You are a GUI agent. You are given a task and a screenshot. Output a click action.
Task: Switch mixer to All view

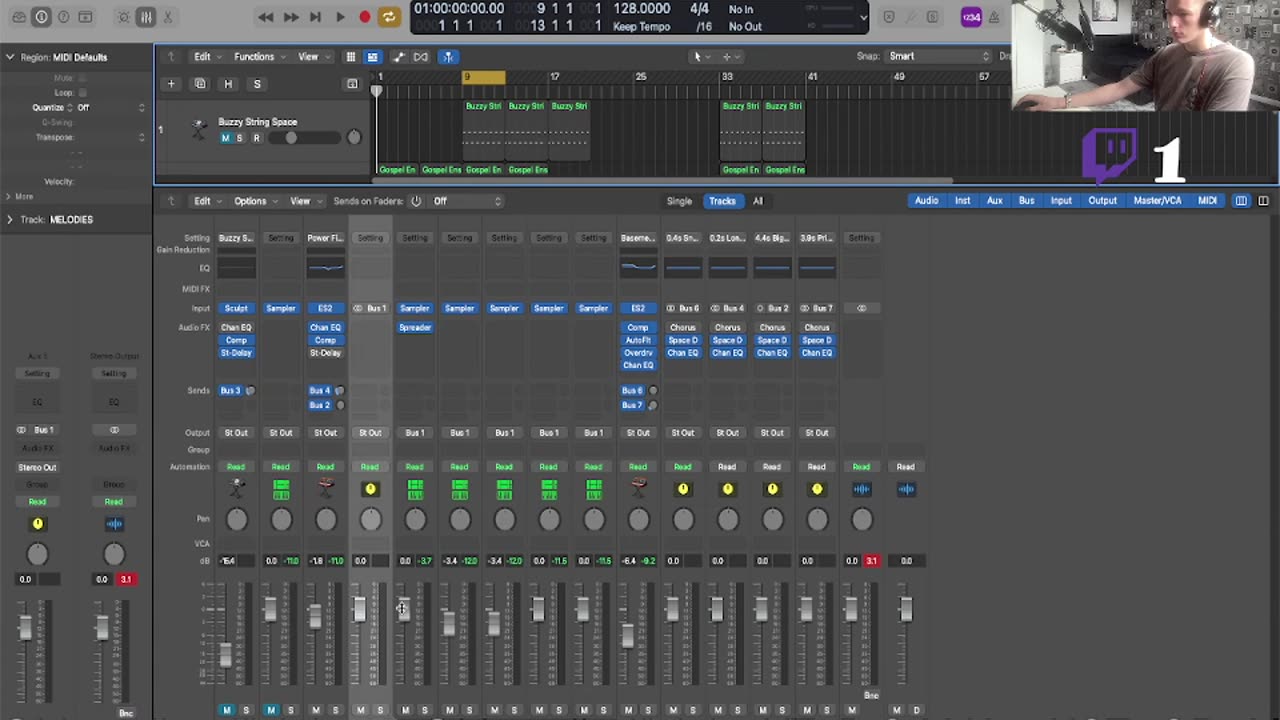(x=757, y=201)
